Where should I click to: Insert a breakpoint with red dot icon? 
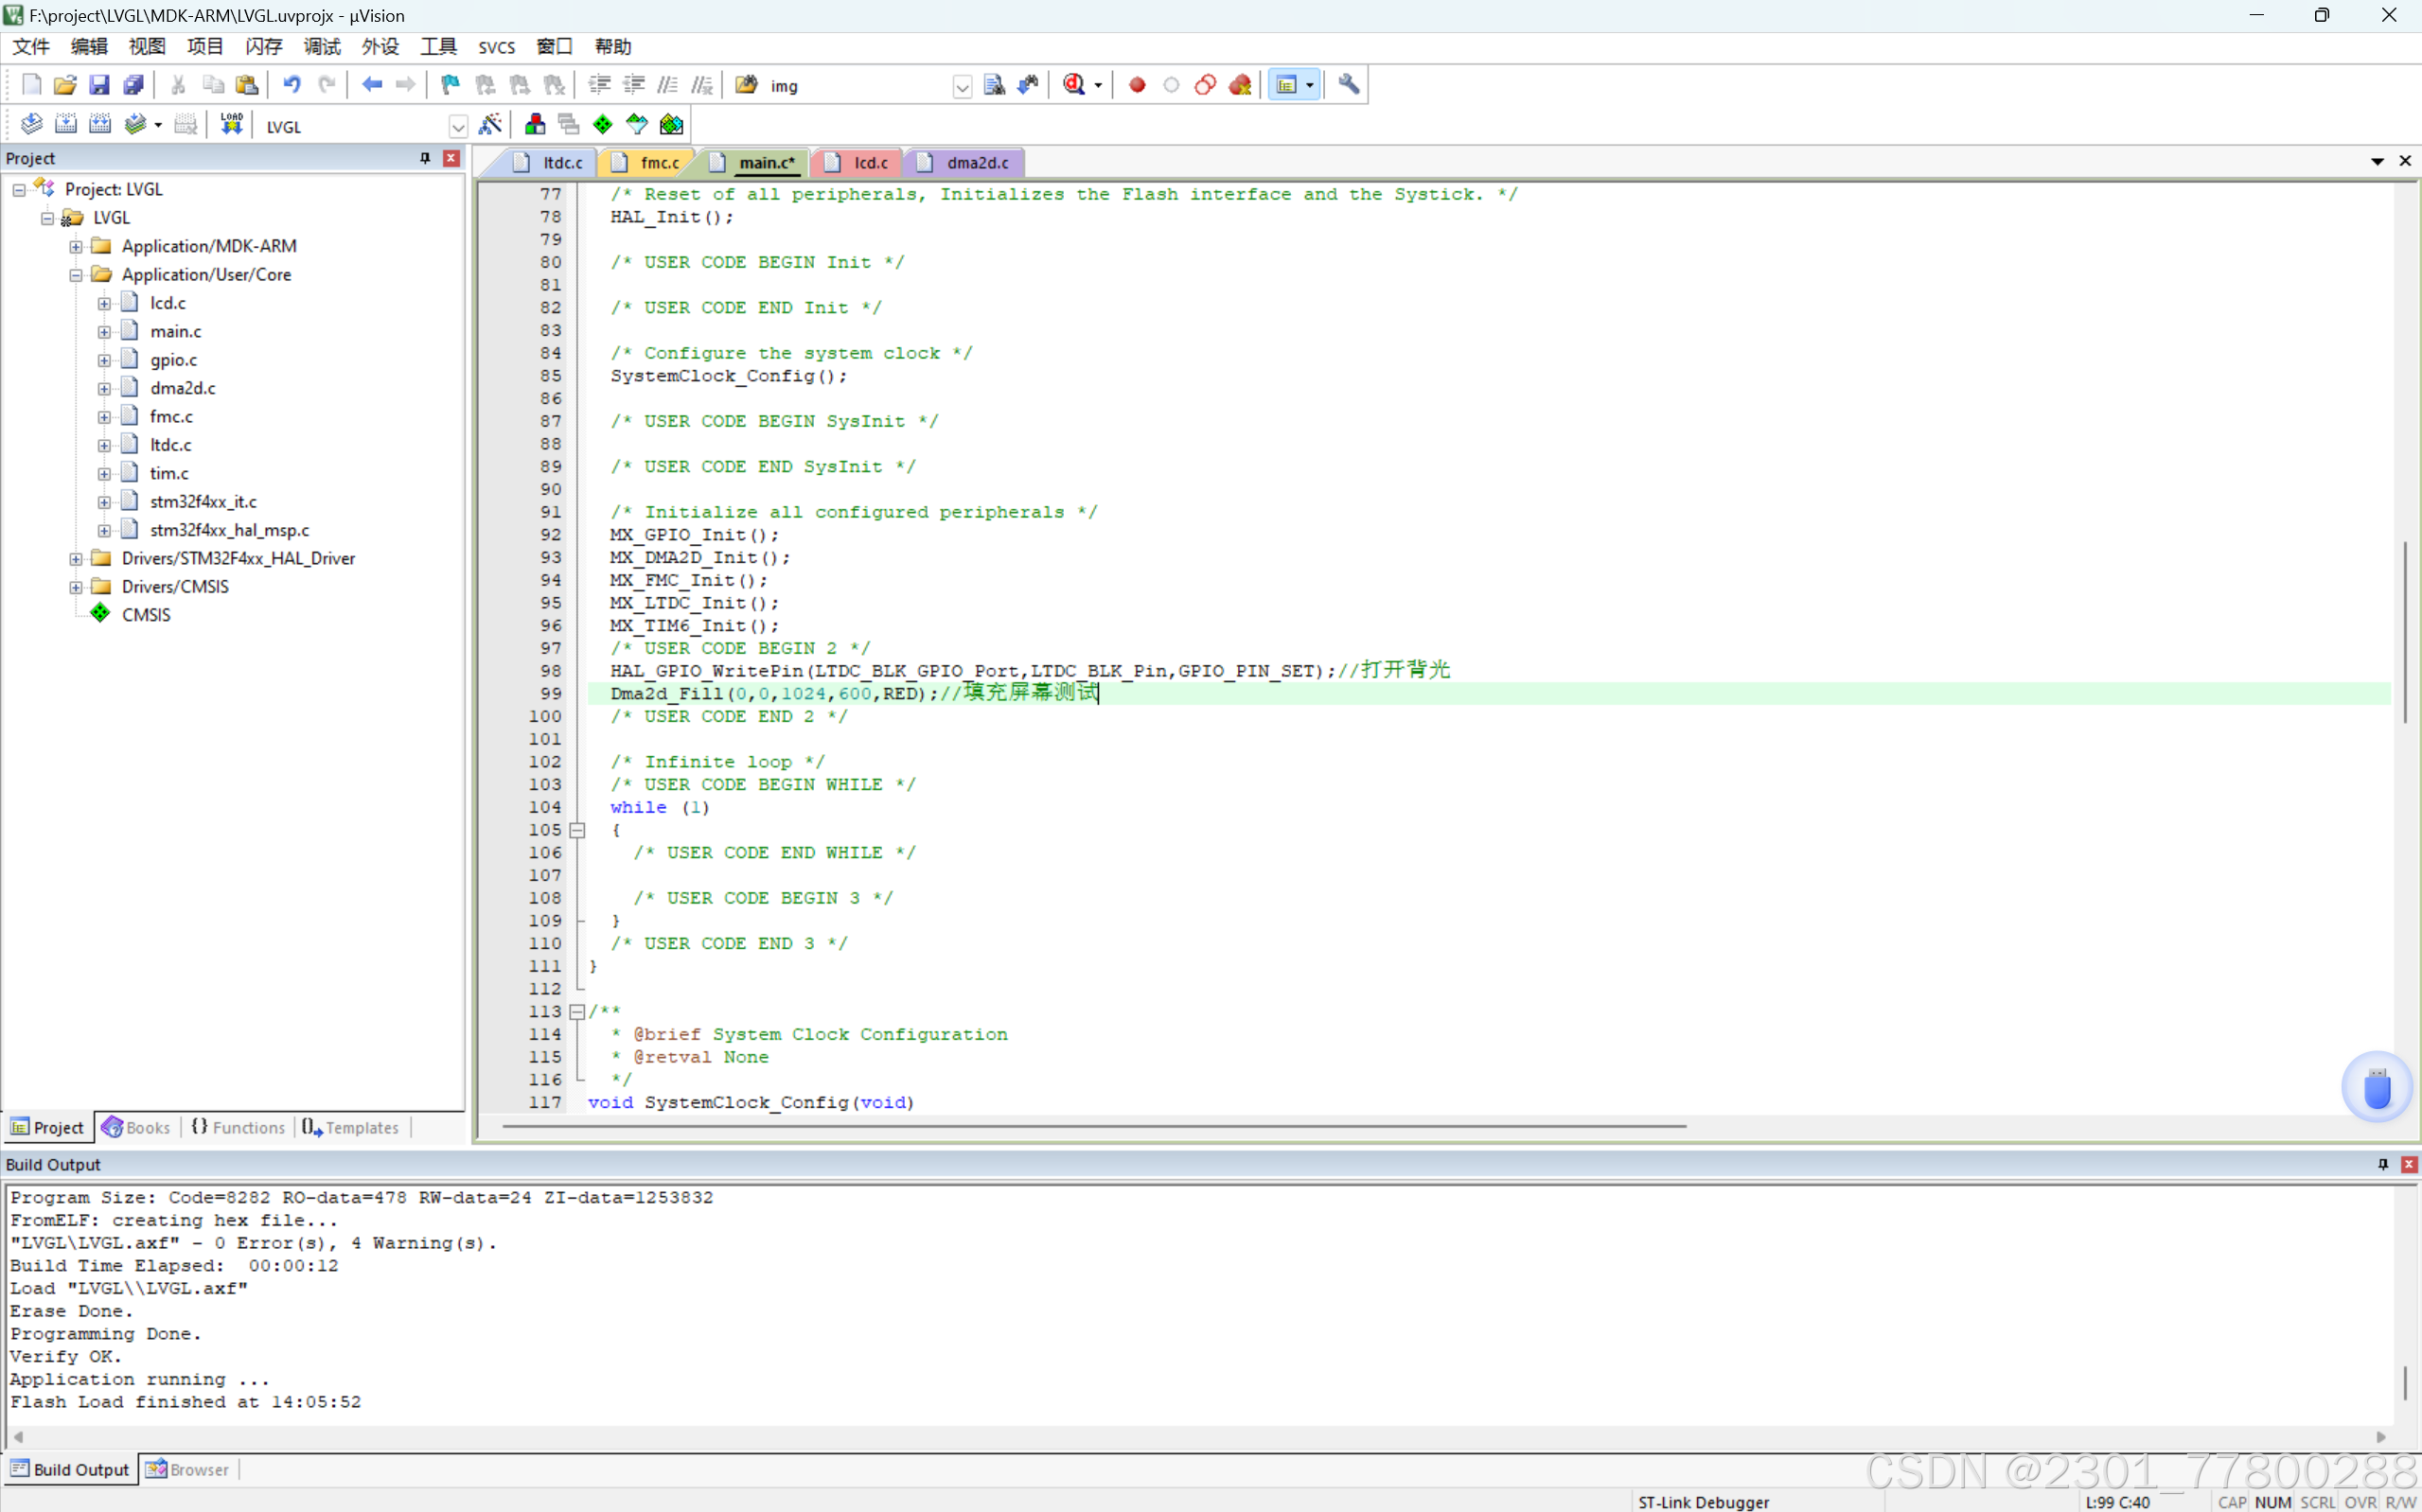pos(1137,85)
